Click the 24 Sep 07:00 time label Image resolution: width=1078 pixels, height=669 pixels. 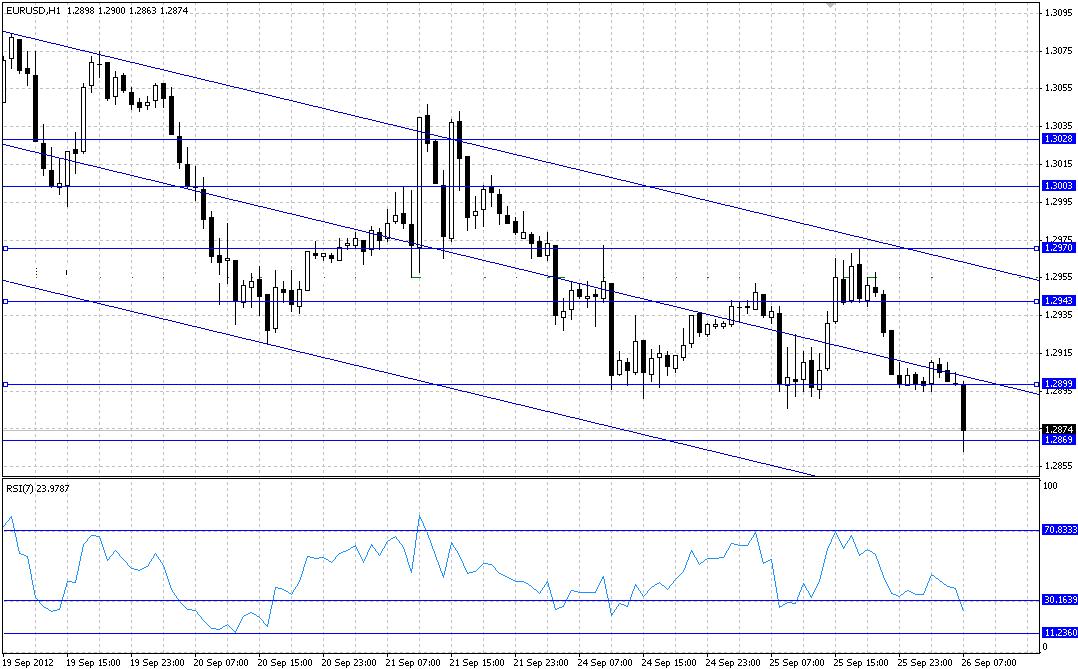point(605,662)
